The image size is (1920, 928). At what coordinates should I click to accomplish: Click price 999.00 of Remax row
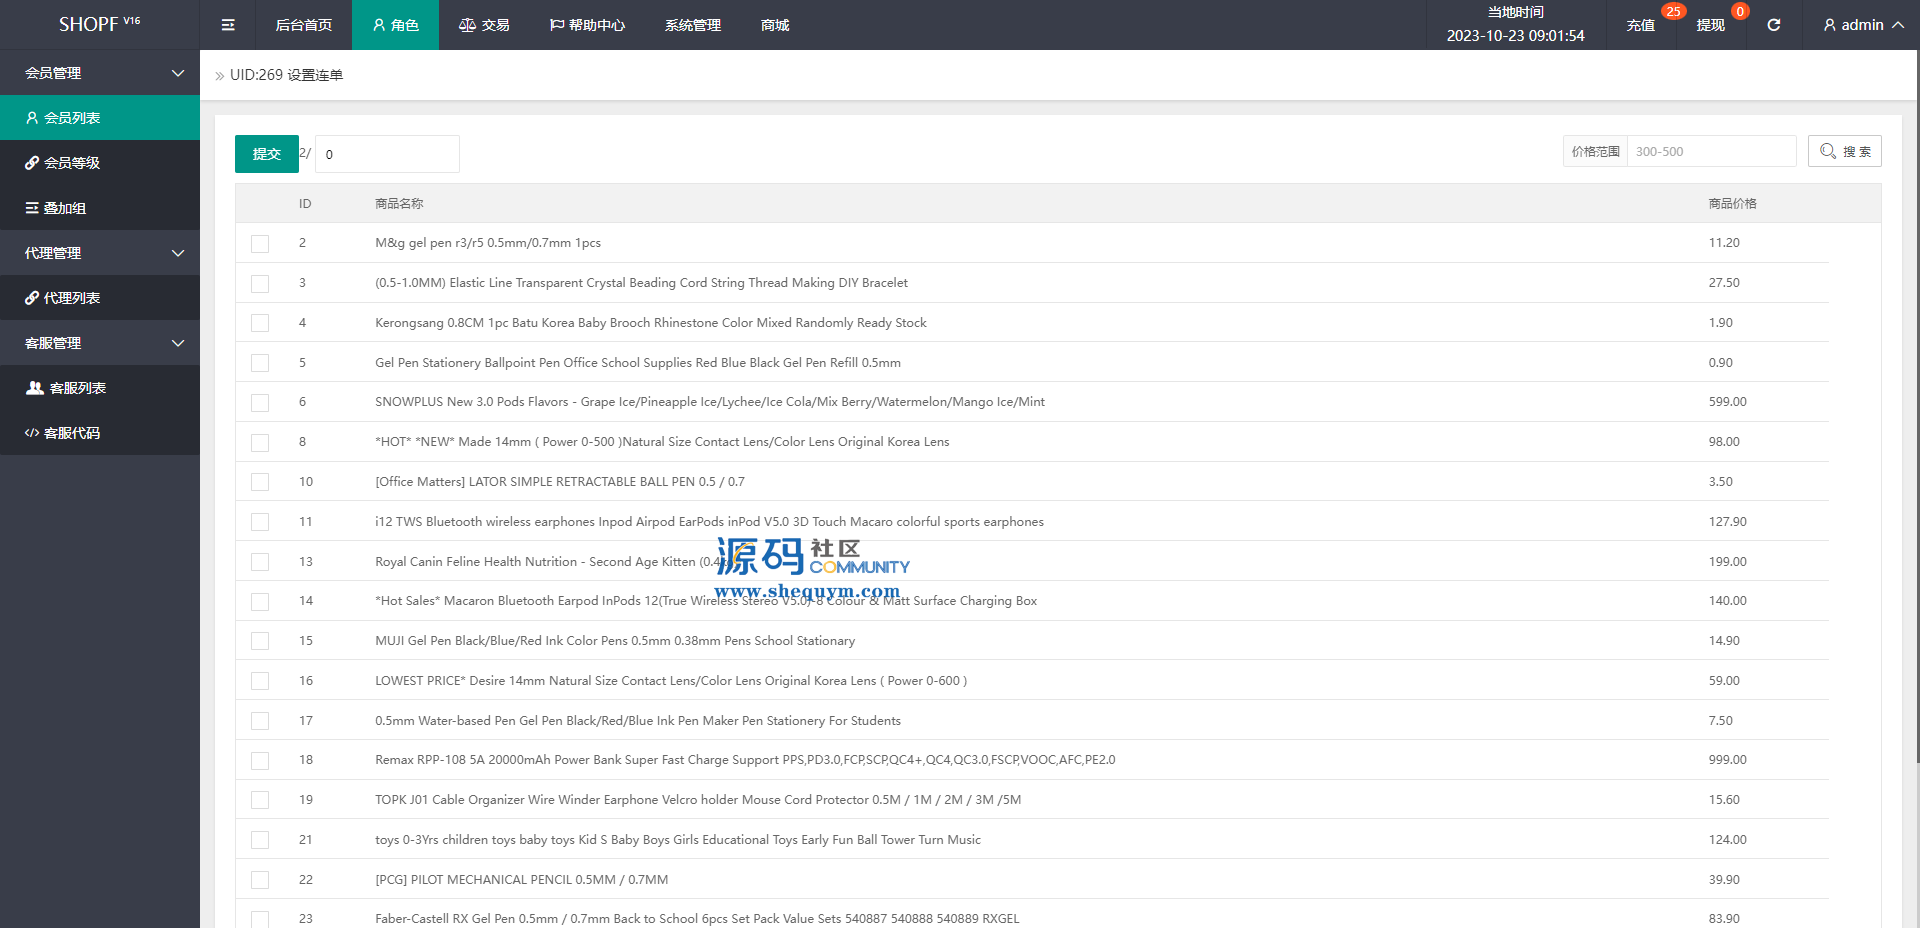pyautogui.click(x=1727, y=760)
